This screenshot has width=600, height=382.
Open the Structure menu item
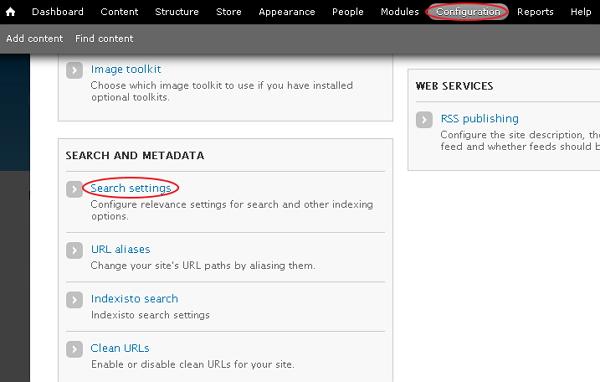tap(177, 12)
